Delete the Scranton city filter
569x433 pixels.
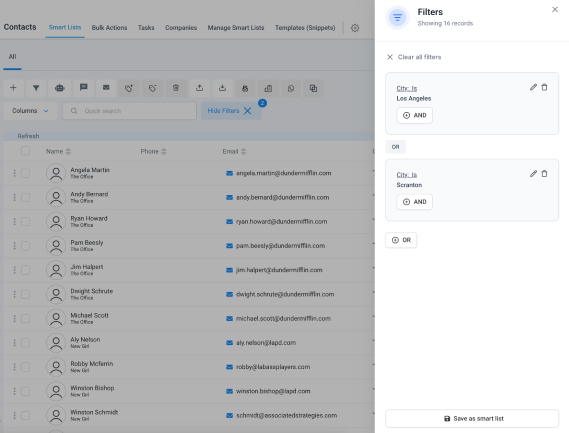point(544,173)
